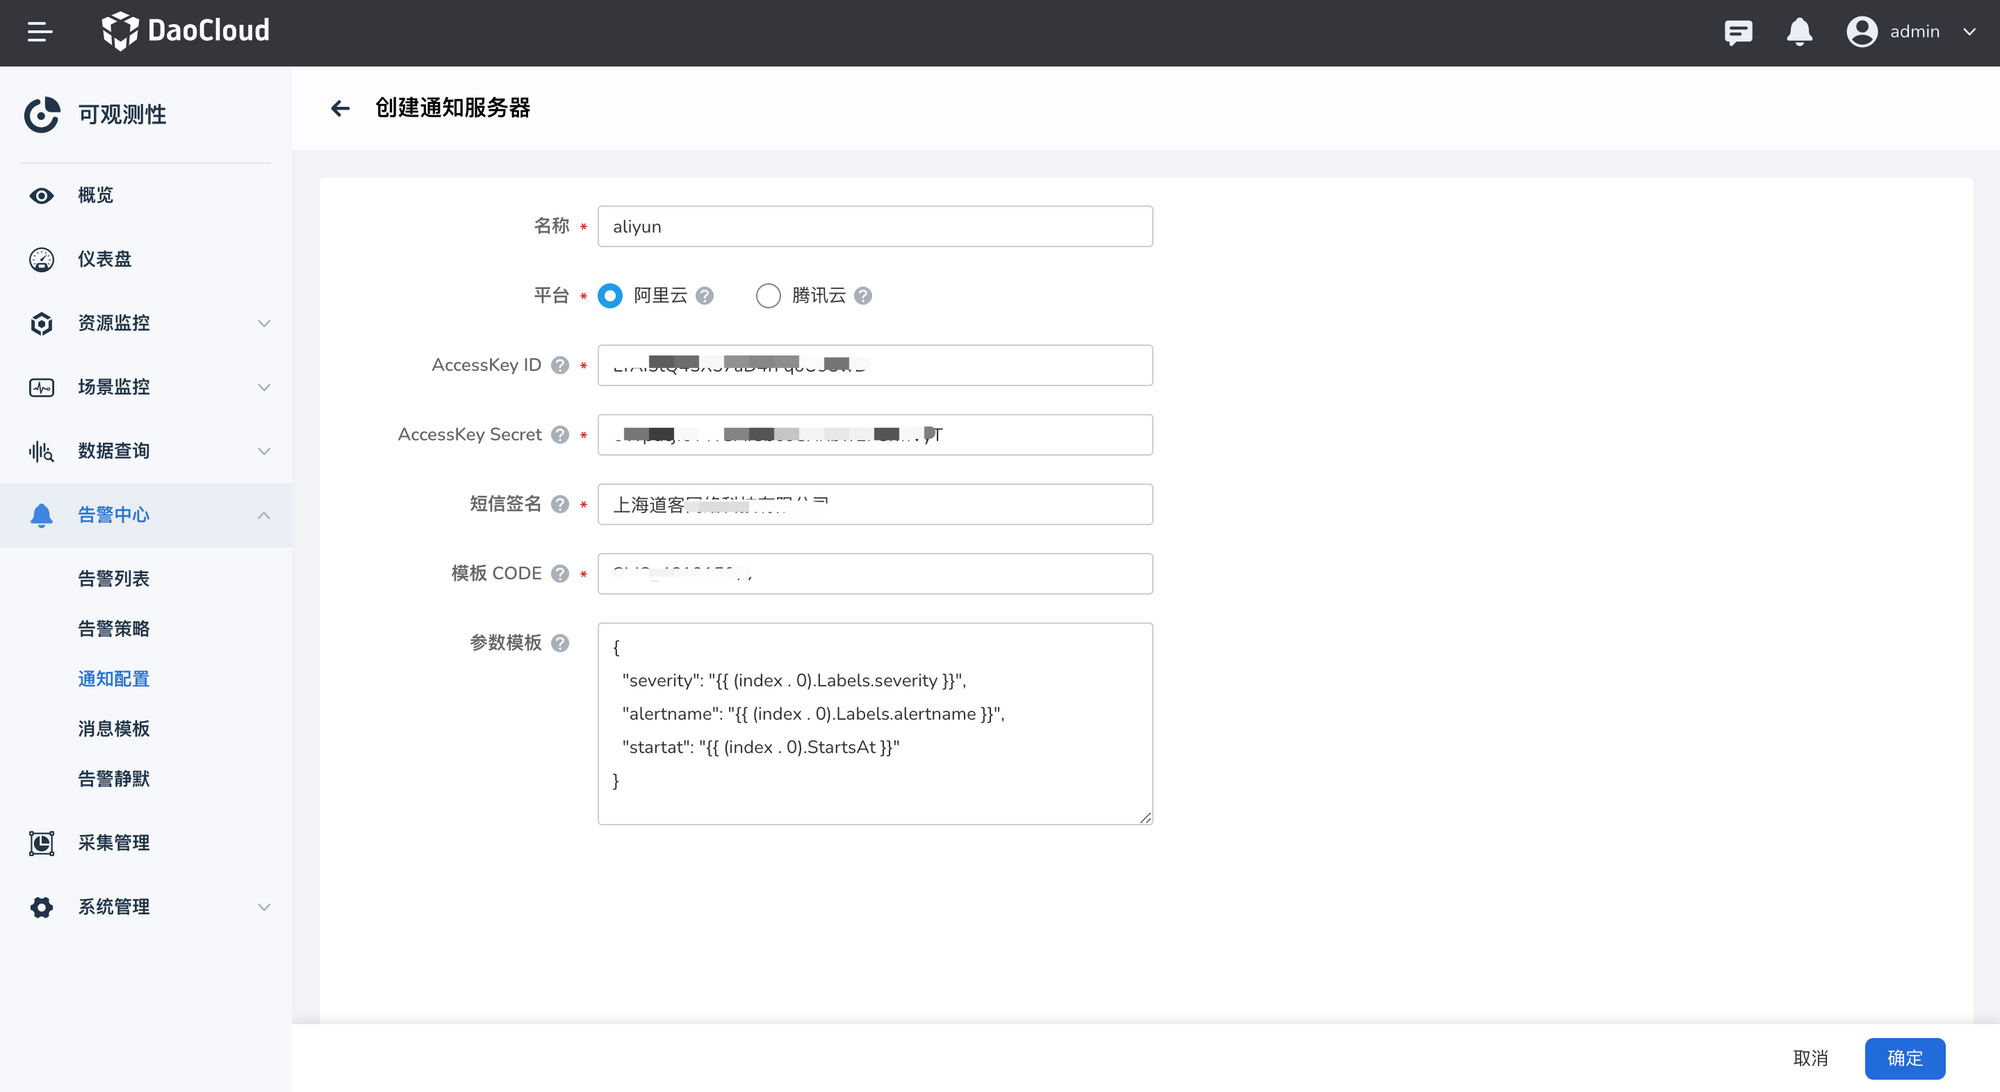Collapse the 告警中心 submenu chevron
Image resolution: width=2000 pixels, height=1092 pixels.
(x=264, y=516)
